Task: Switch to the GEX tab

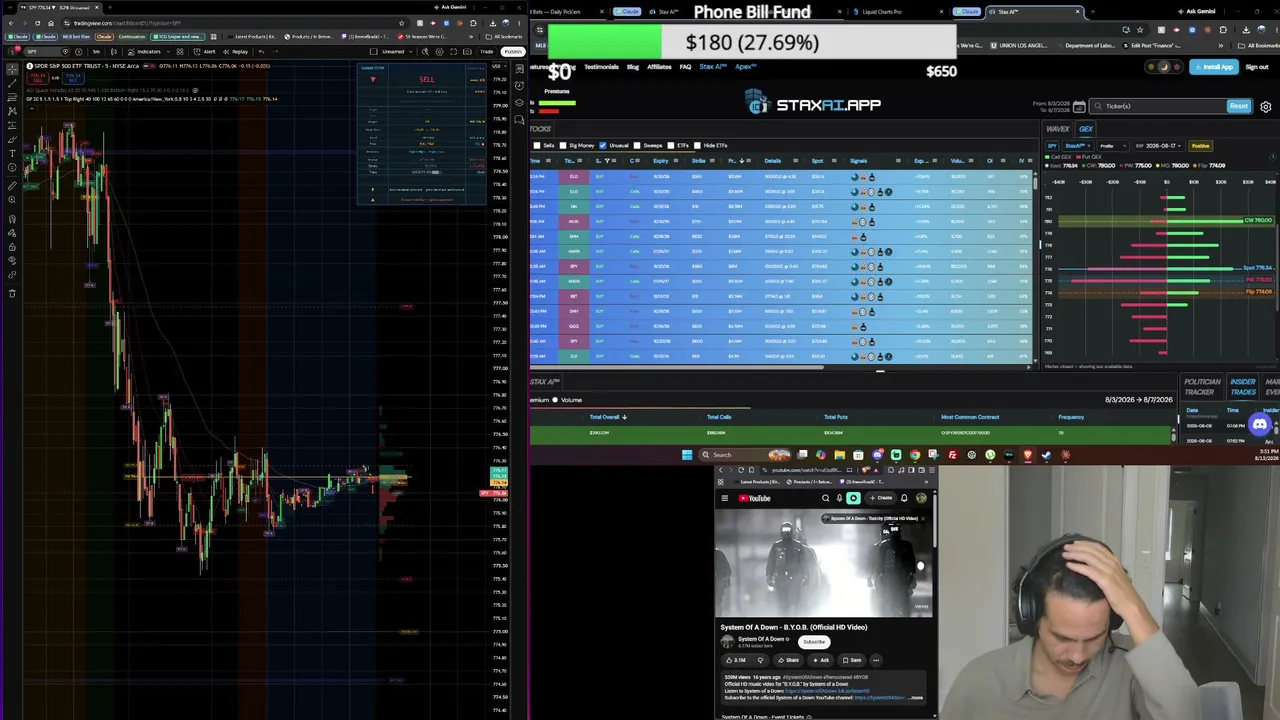Action: tap(1086, 129)
